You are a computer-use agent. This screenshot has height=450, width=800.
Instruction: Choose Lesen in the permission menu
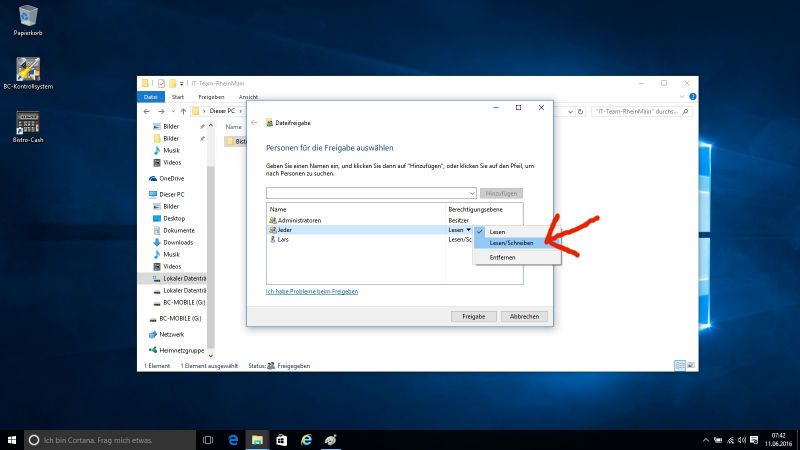[517, 232]
